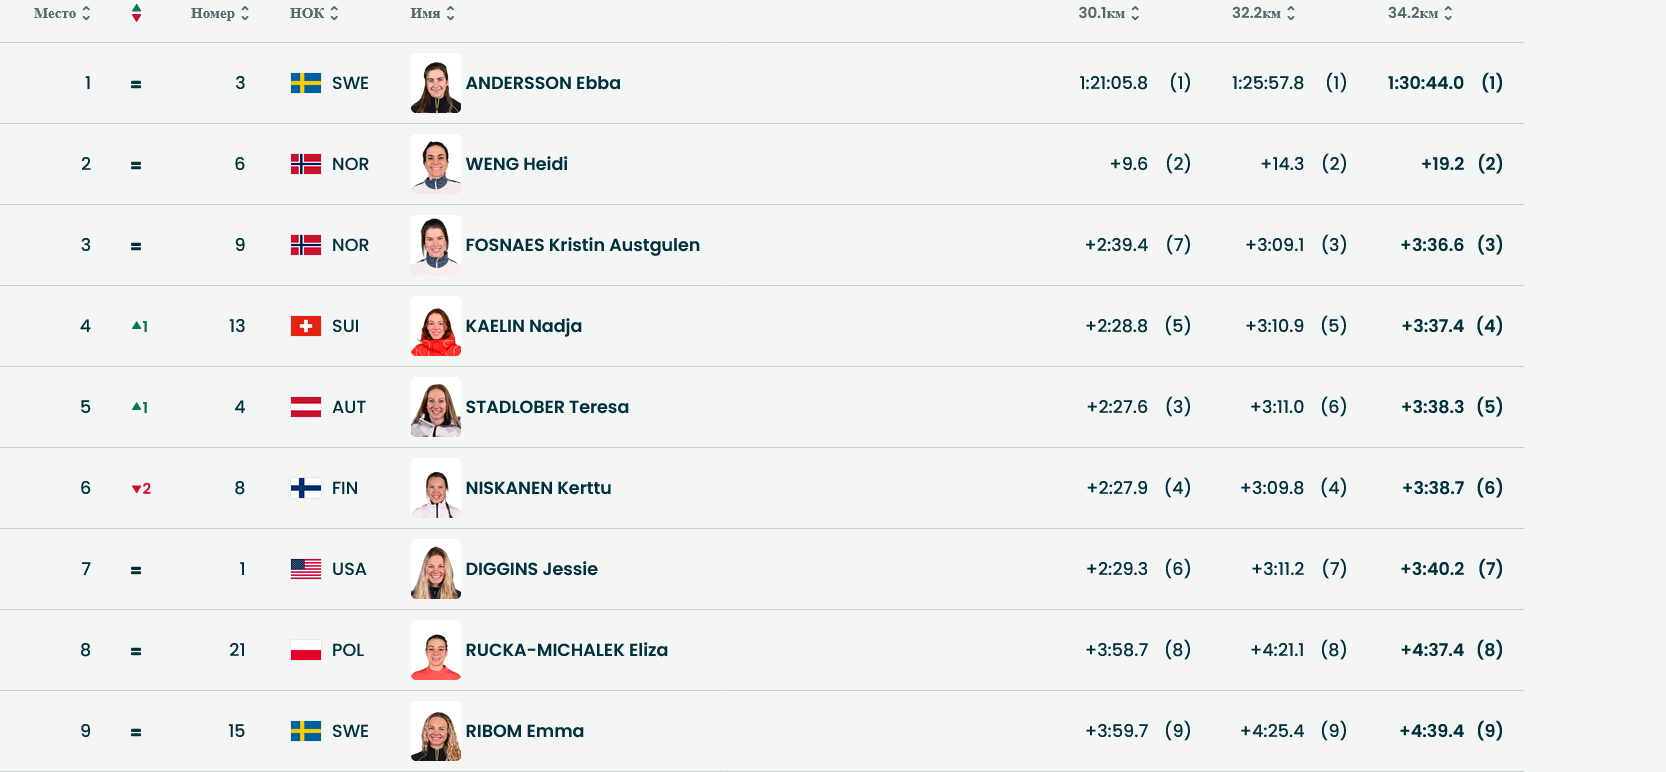1666x772 pixels.
Task: Click the red down-arrow indicator for NISKANEN Kerttu
Action: [x=139, y=488]
